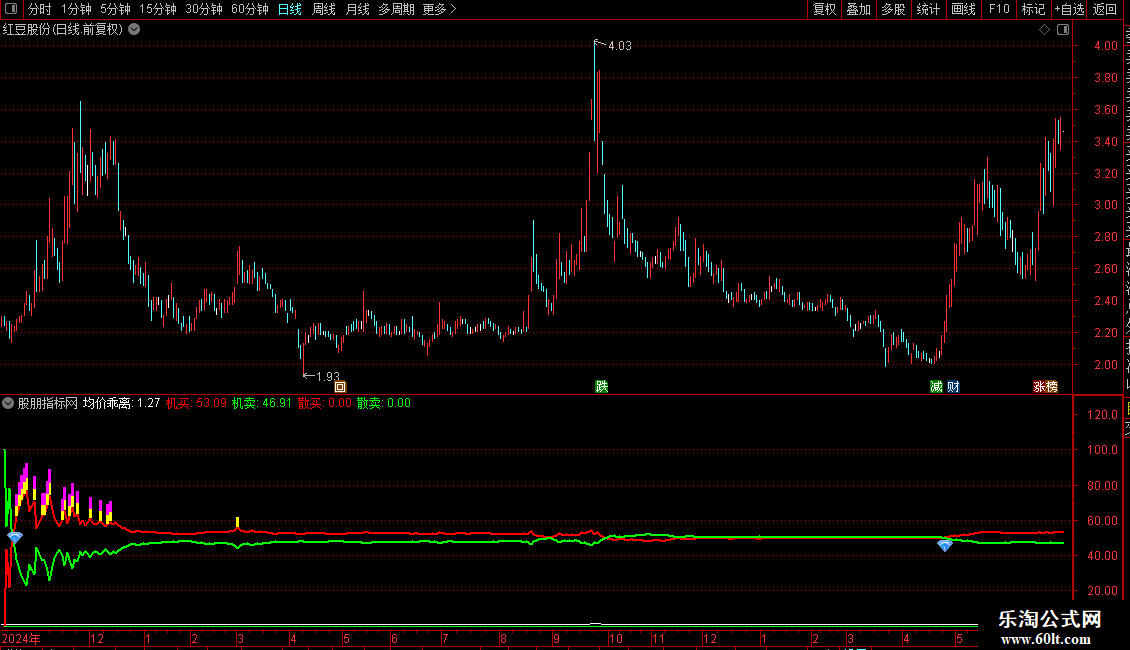Open F10 company information
This screenshot has width=1130, height=650.
click(x=998, y=9)
